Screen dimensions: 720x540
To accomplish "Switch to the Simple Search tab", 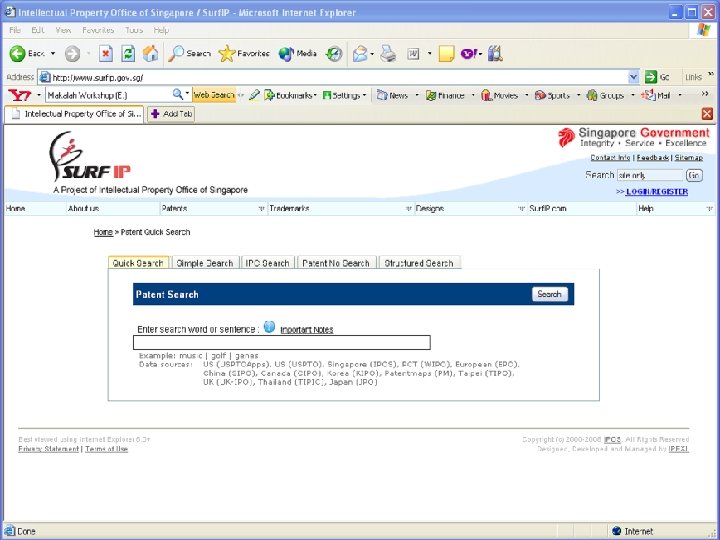I will (205, 263).
